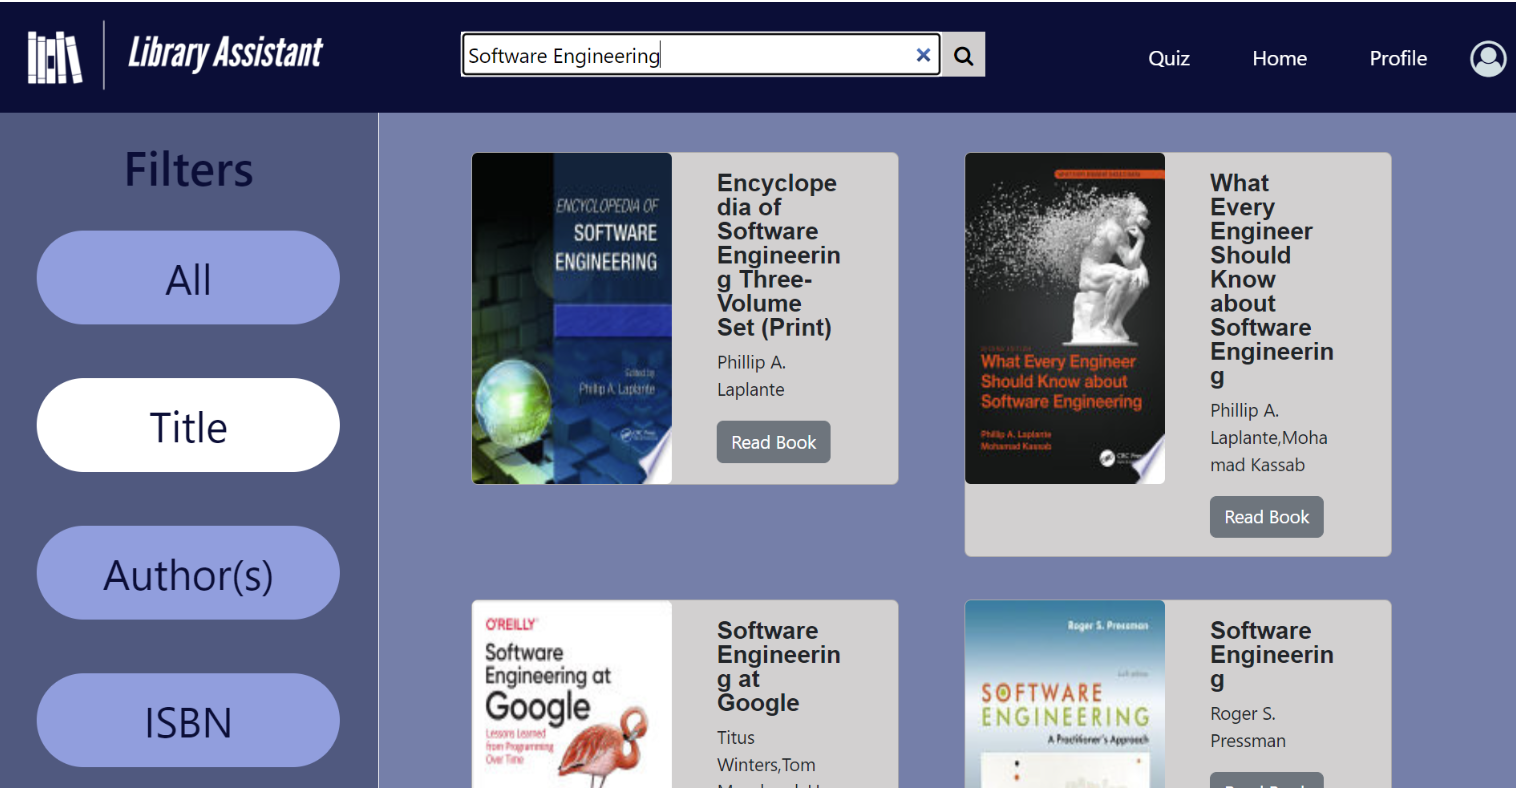The image size is (1516, 790).
Task: Click the Software Engineering title by Pressman
Action: (1271, 654)
